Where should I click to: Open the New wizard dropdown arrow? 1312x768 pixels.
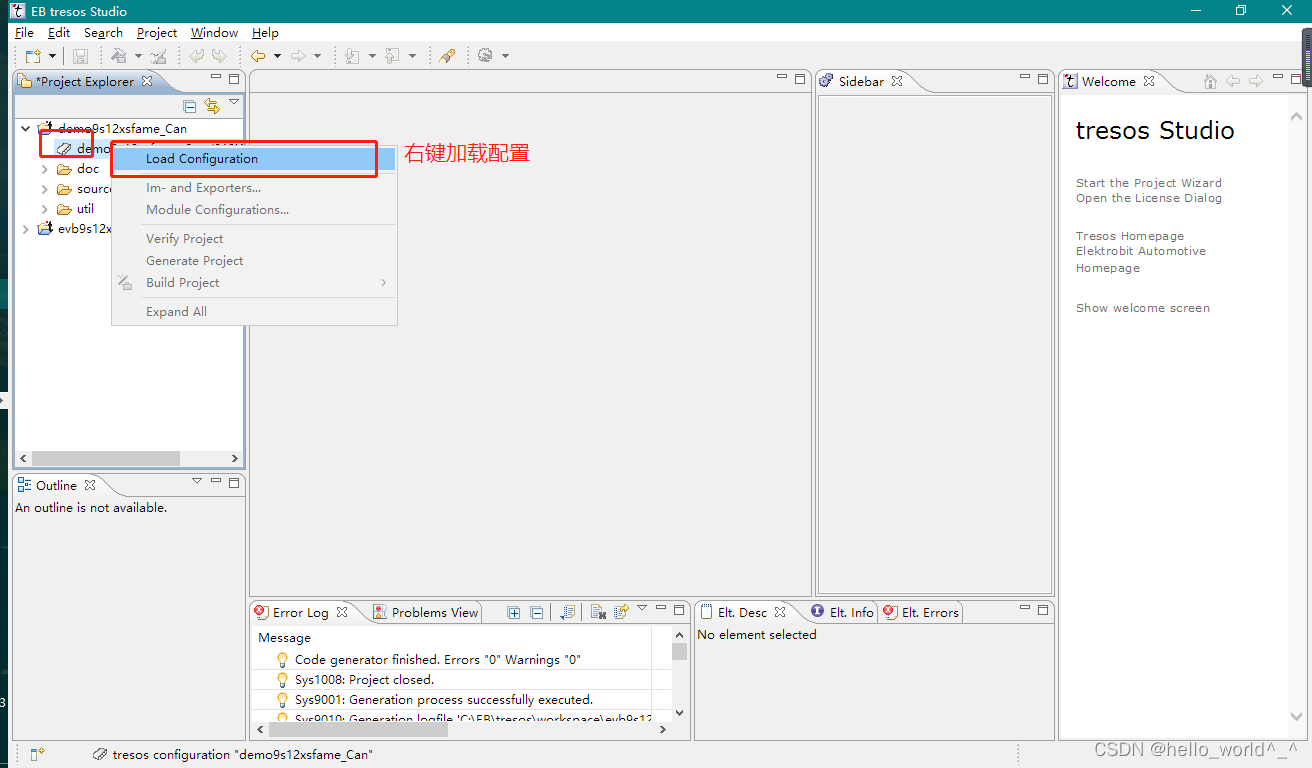(x=52, y=56)
